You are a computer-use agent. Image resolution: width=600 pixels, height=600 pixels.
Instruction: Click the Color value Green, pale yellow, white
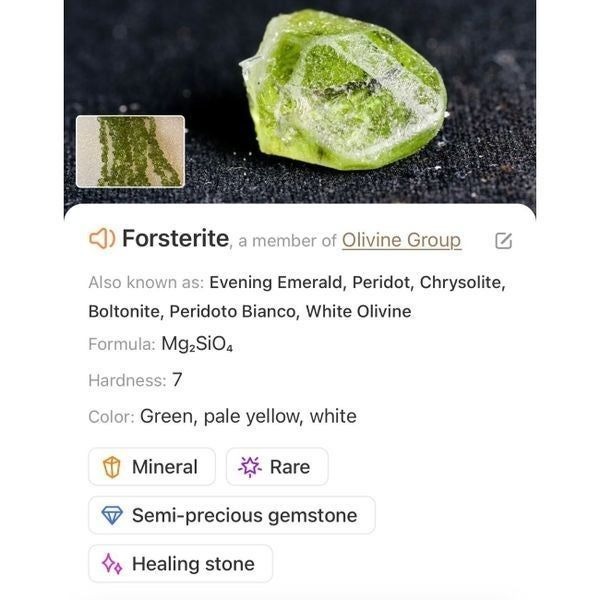248,416
